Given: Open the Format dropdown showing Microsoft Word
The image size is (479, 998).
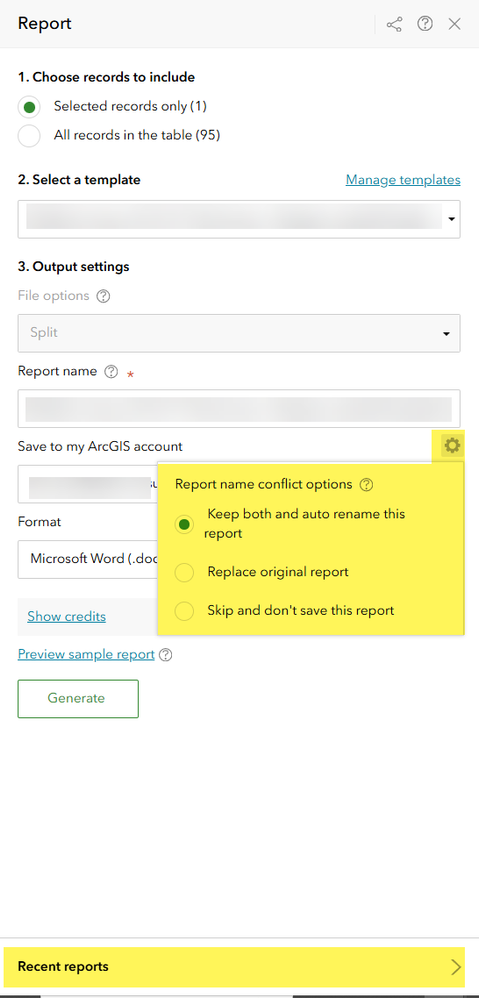Looking at the screenshot, I should pos(88,559).
